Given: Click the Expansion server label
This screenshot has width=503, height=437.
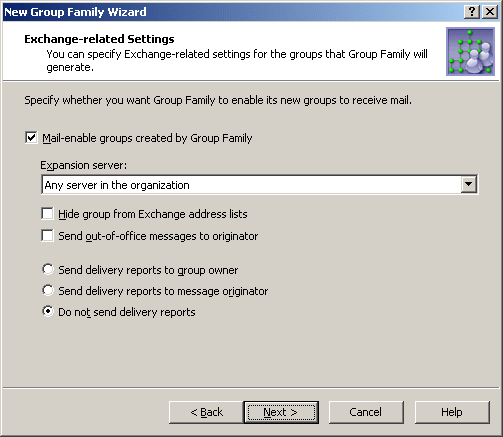Looking at the screenshot, I should coord(84,165).
